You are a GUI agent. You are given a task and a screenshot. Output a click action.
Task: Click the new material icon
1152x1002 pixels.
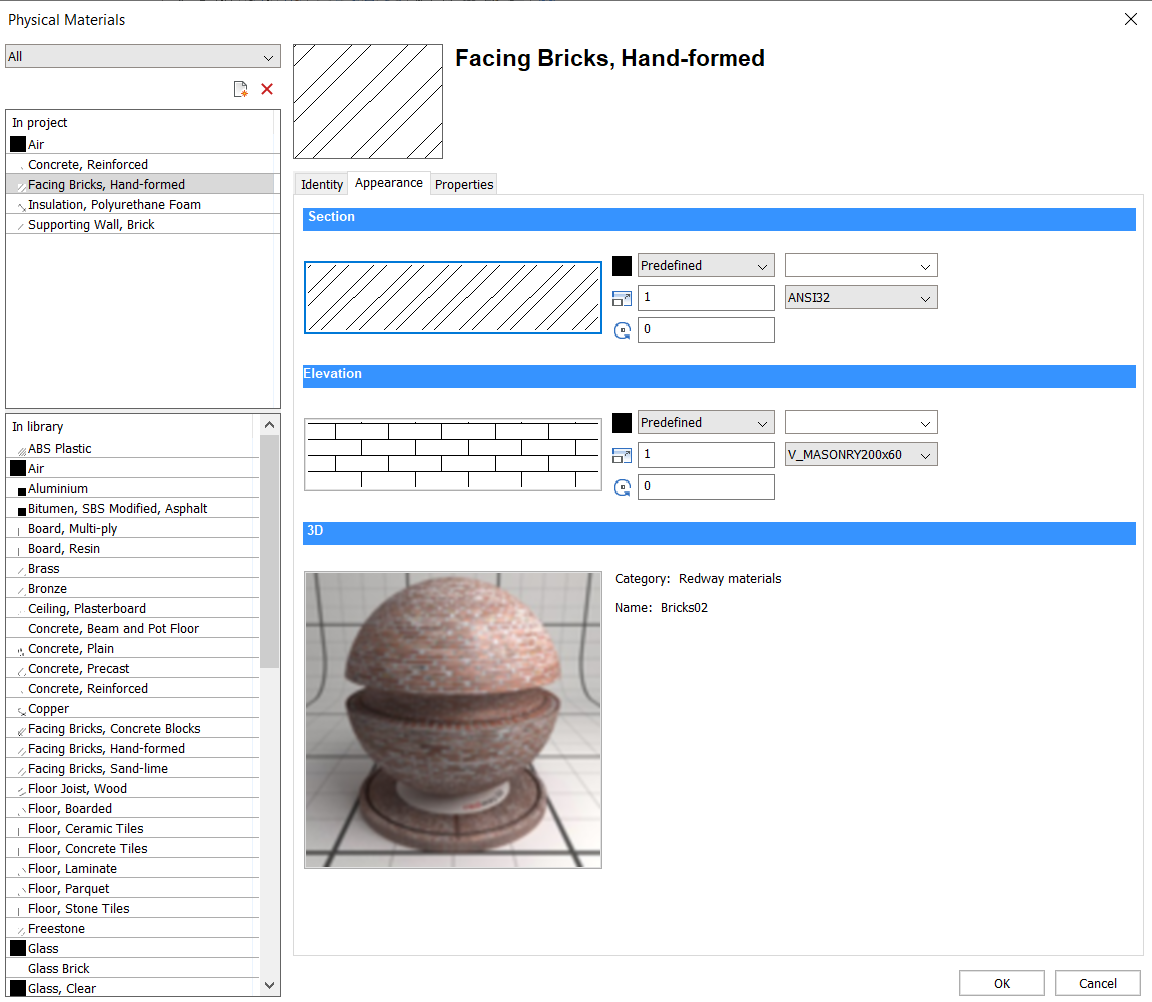pyautogui.click(x=240, y=90)
